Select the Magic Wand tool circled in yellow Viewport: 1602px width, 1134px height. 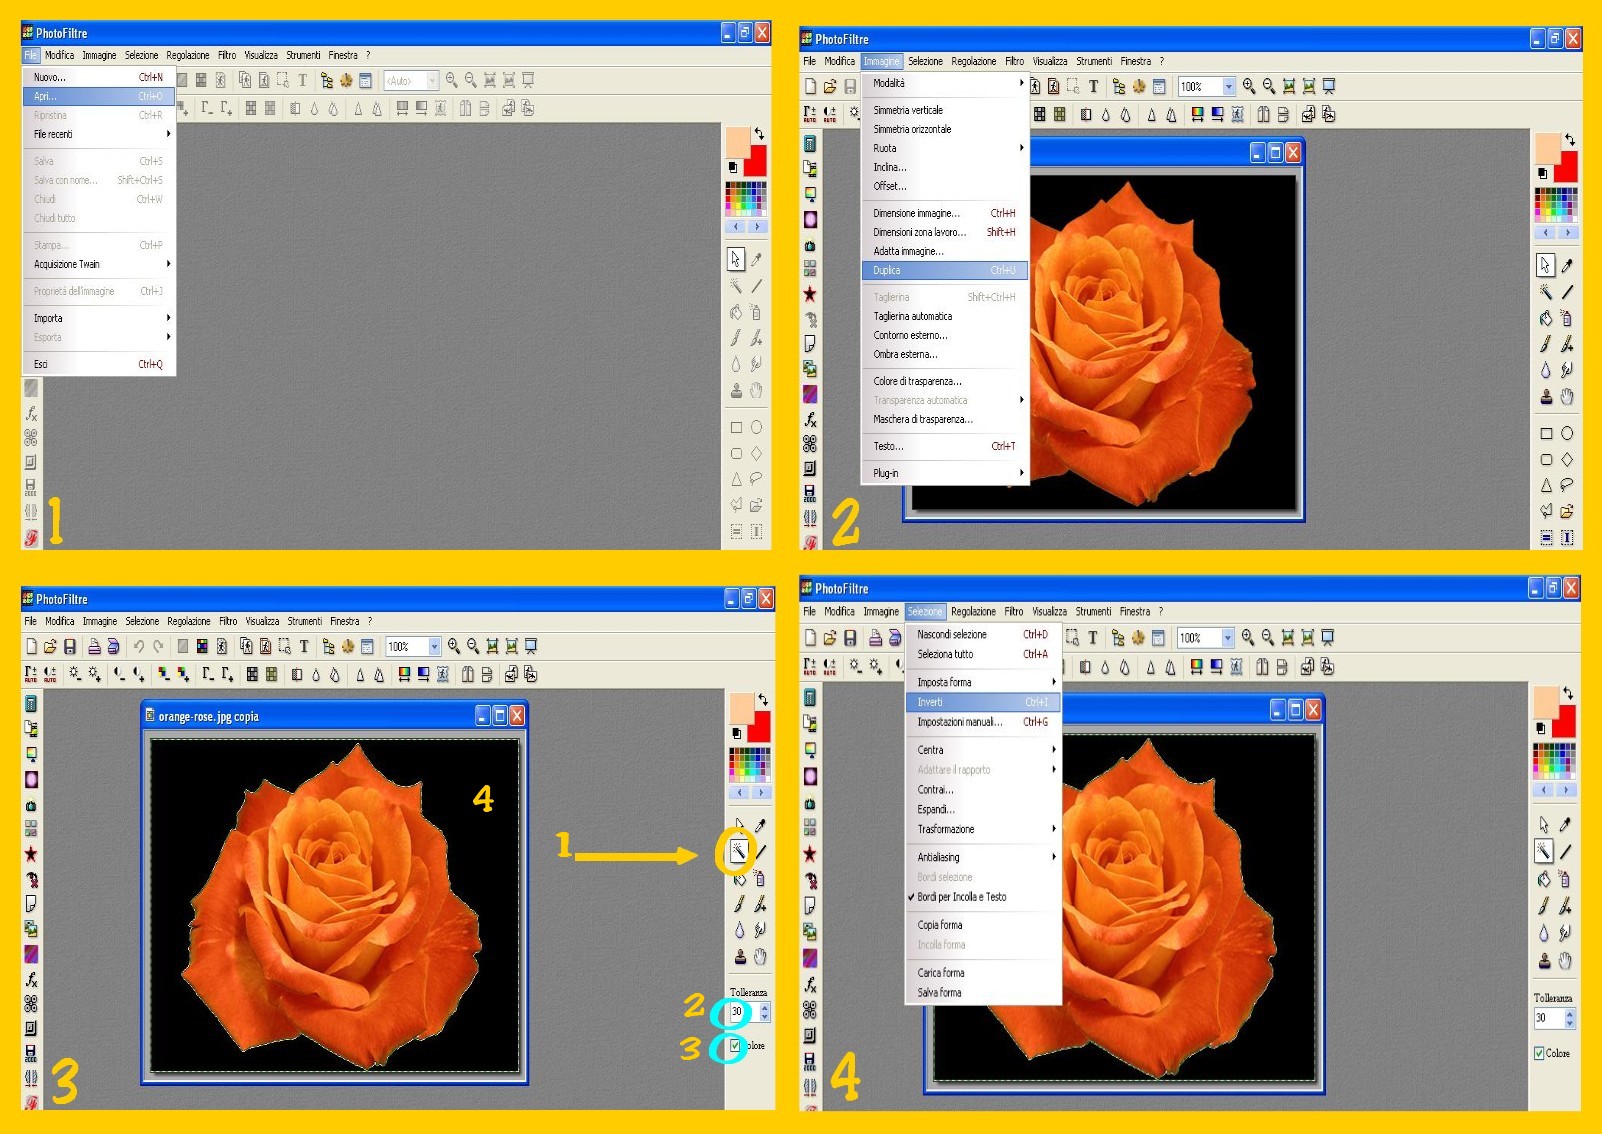click(x=738, y=852)
